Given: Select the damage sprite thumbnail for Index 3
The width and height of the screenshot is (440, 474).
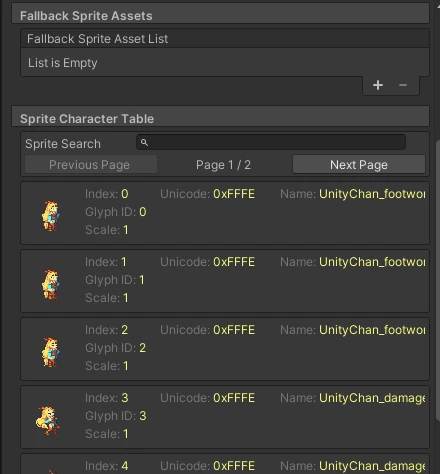Looking at the screenshot, I should tap(48, 421).
